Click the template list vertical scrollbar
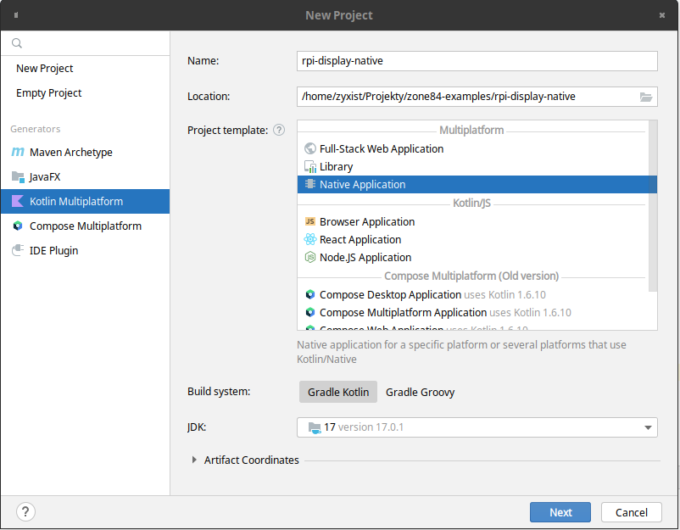The image size is (680, 530). click(652, 200)
